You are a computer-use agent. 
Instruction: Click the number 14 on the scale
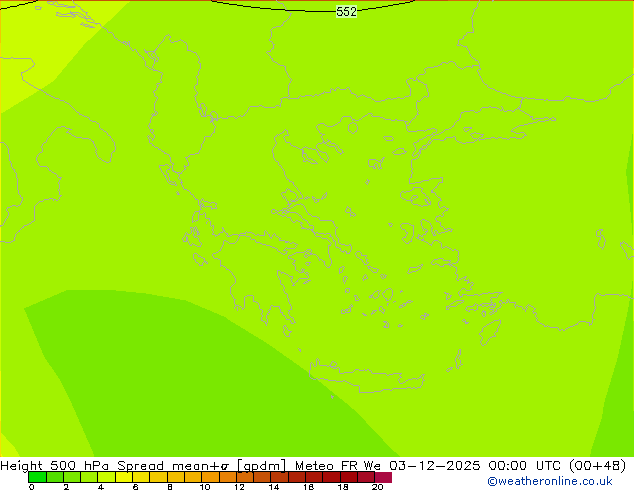pos(273,487)
